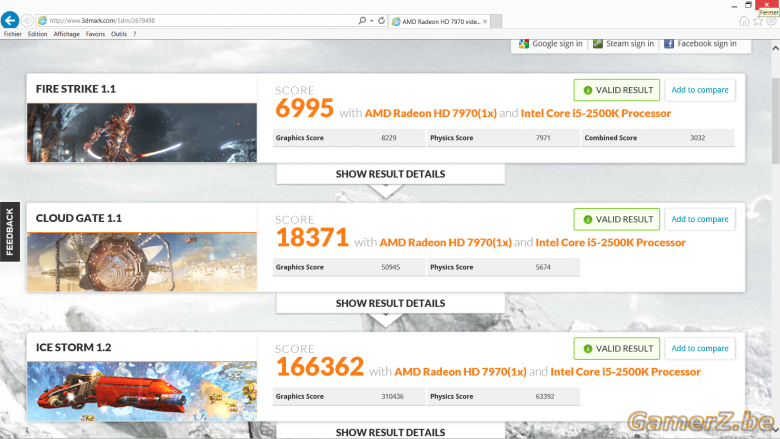Open the browser Home icon

744,21
